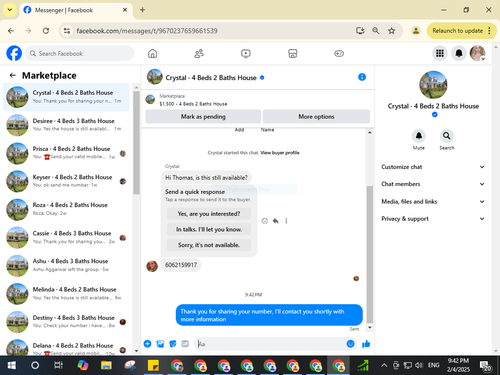500x375 pixels.
Task: Send "In talks. I'll let you know." response
Action: [x=209, y=229]
